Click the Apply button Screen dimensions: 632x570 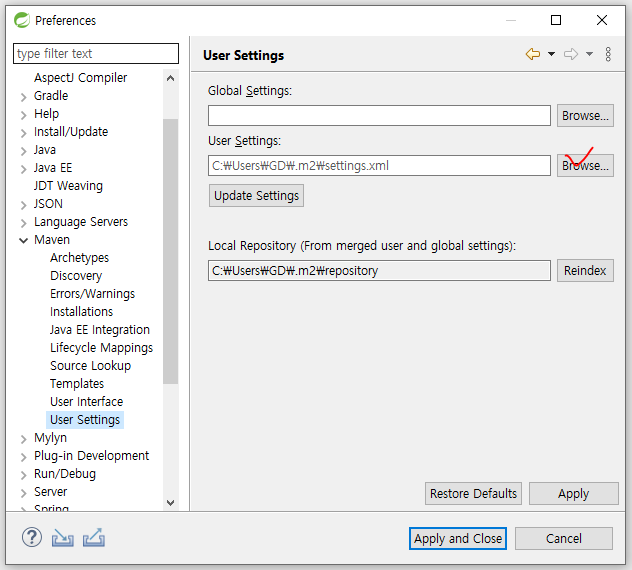pyautogui.click(x=574, y=493)
